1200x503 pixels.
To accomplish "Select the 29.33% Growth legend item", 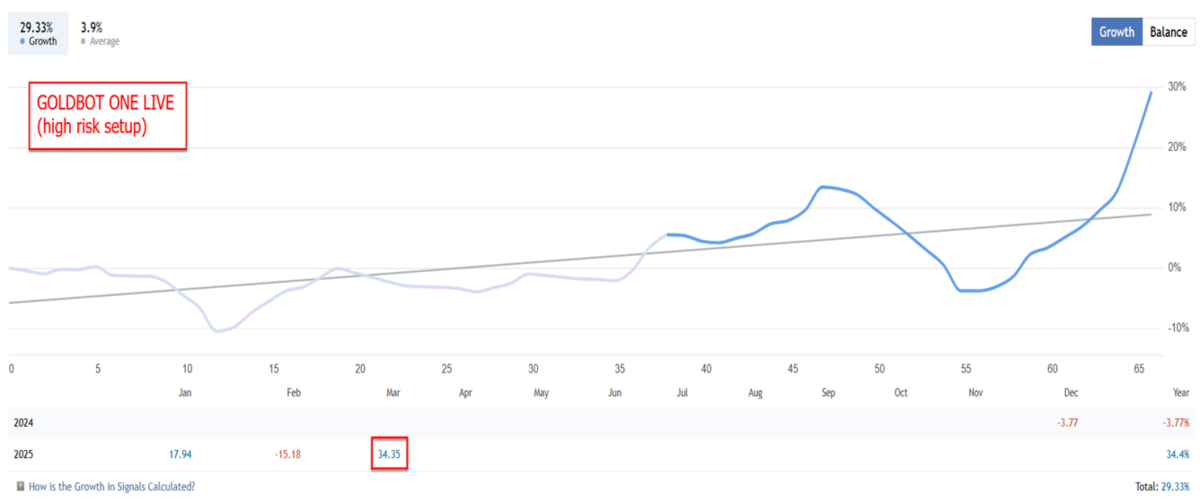I will tap(39, 32).
